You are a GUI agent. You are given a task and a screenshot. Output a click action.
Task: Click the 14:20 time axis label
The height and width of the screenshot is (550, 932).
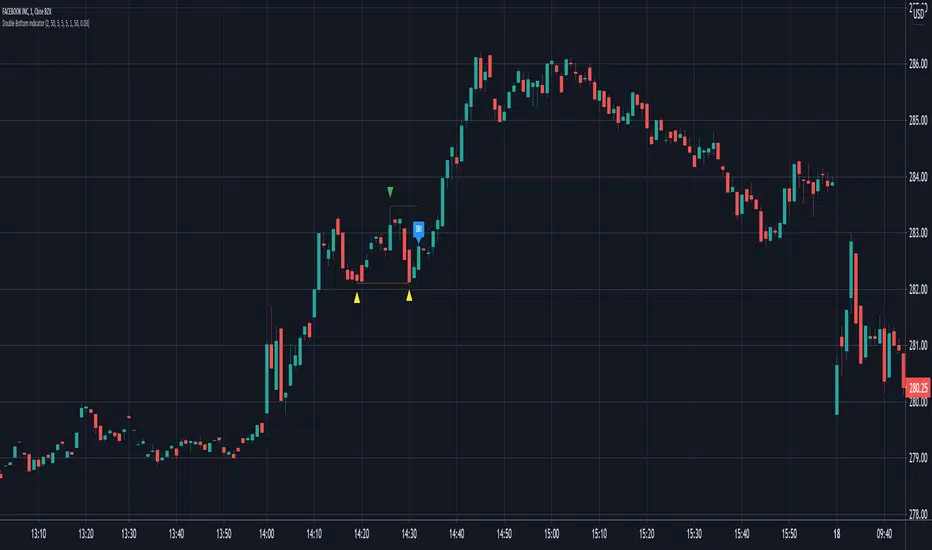click(x=362, y=534)
